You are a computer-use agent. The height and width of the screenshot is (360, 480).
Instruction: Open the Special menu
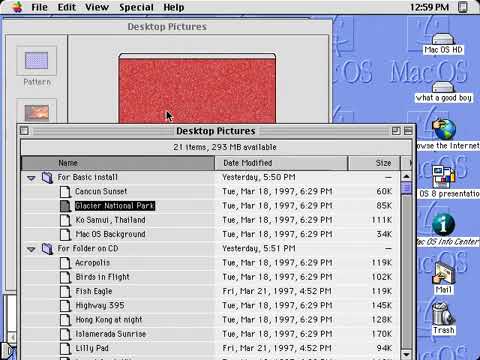[x=136, y=7]
